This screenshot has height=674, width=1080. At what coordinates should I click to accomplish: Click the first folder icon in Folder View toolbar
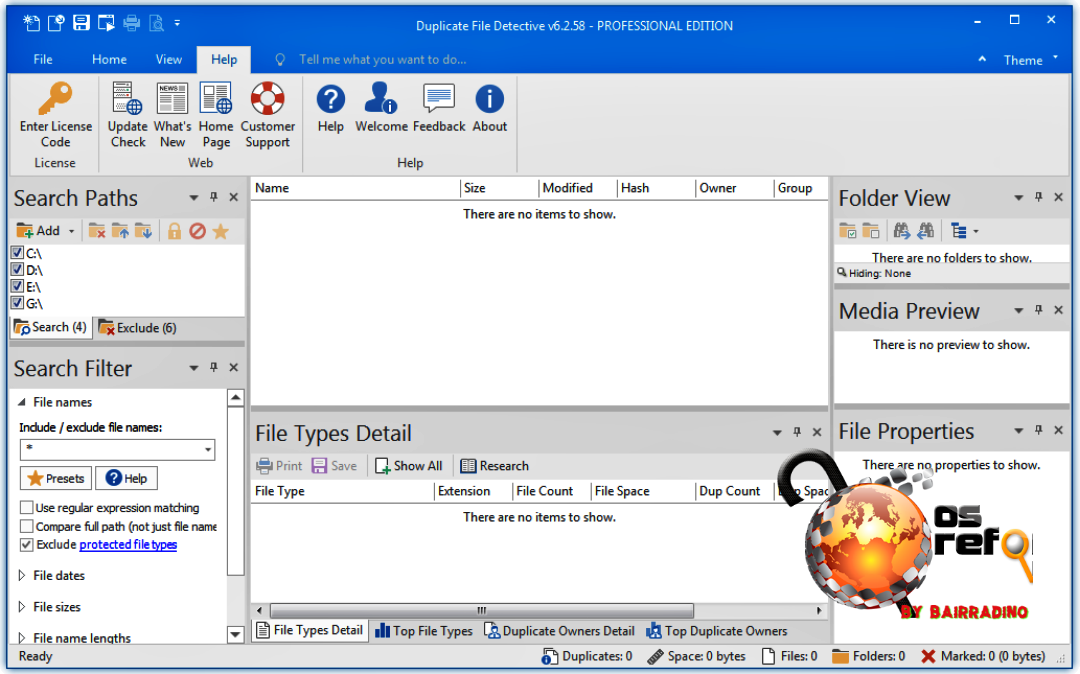point(847,231)
